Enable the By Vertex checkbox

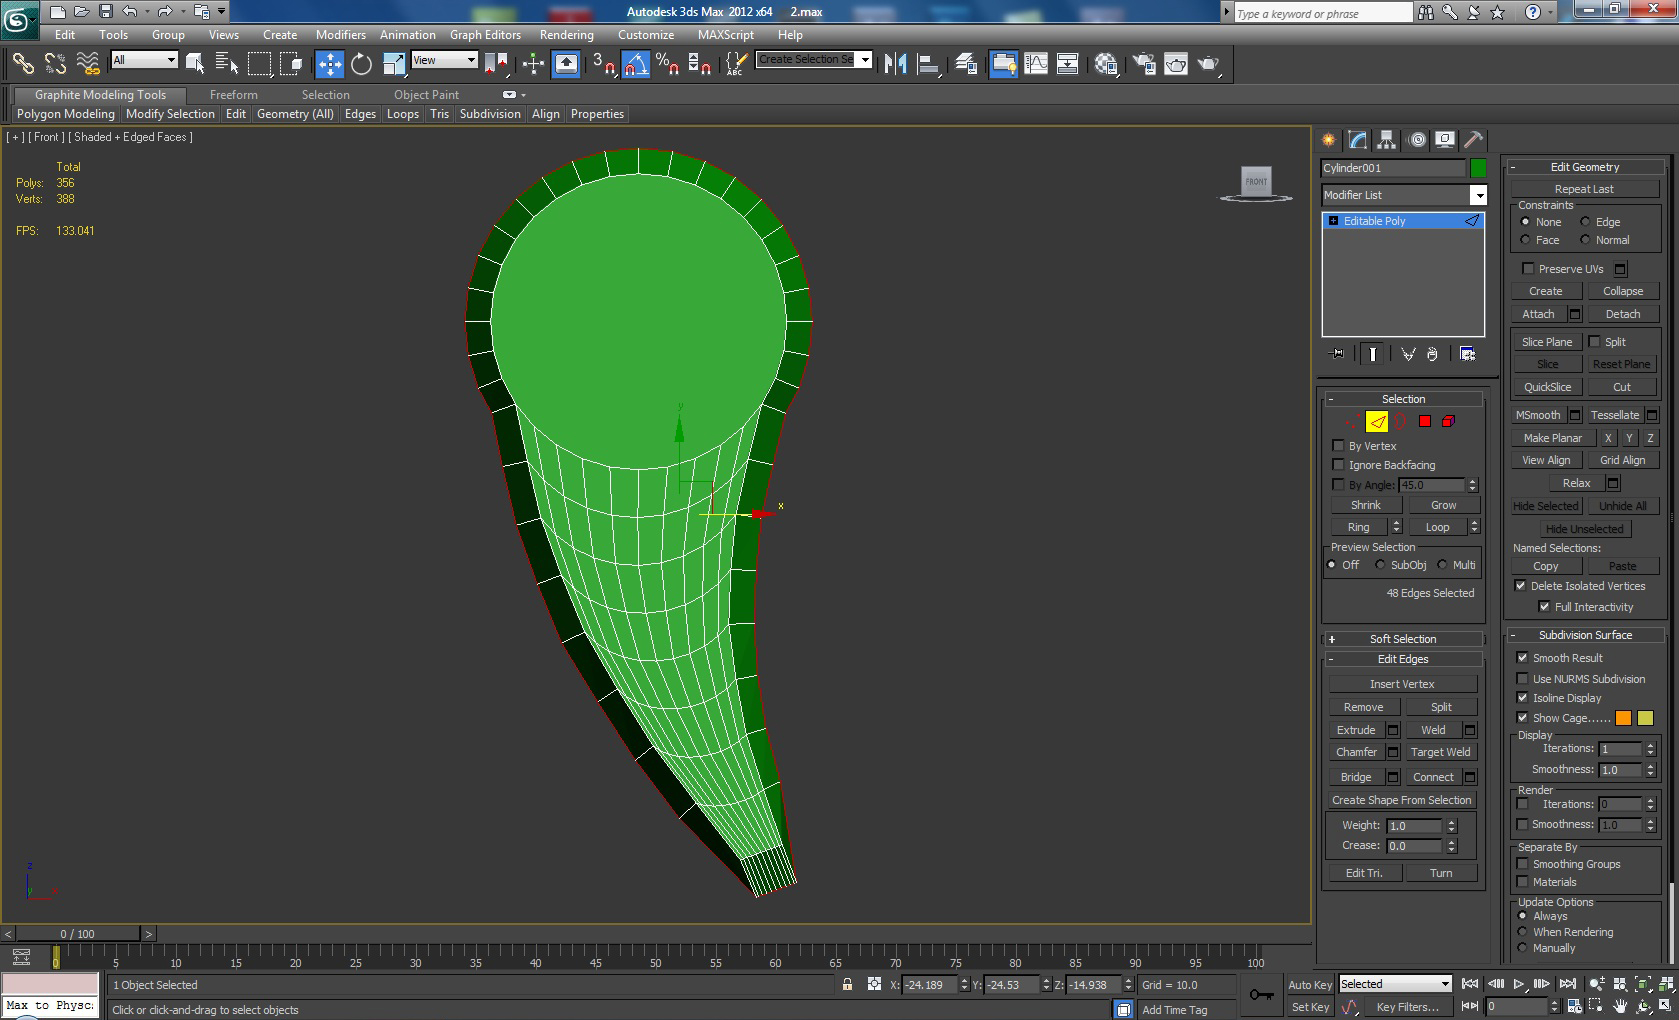click(1338, 446)
